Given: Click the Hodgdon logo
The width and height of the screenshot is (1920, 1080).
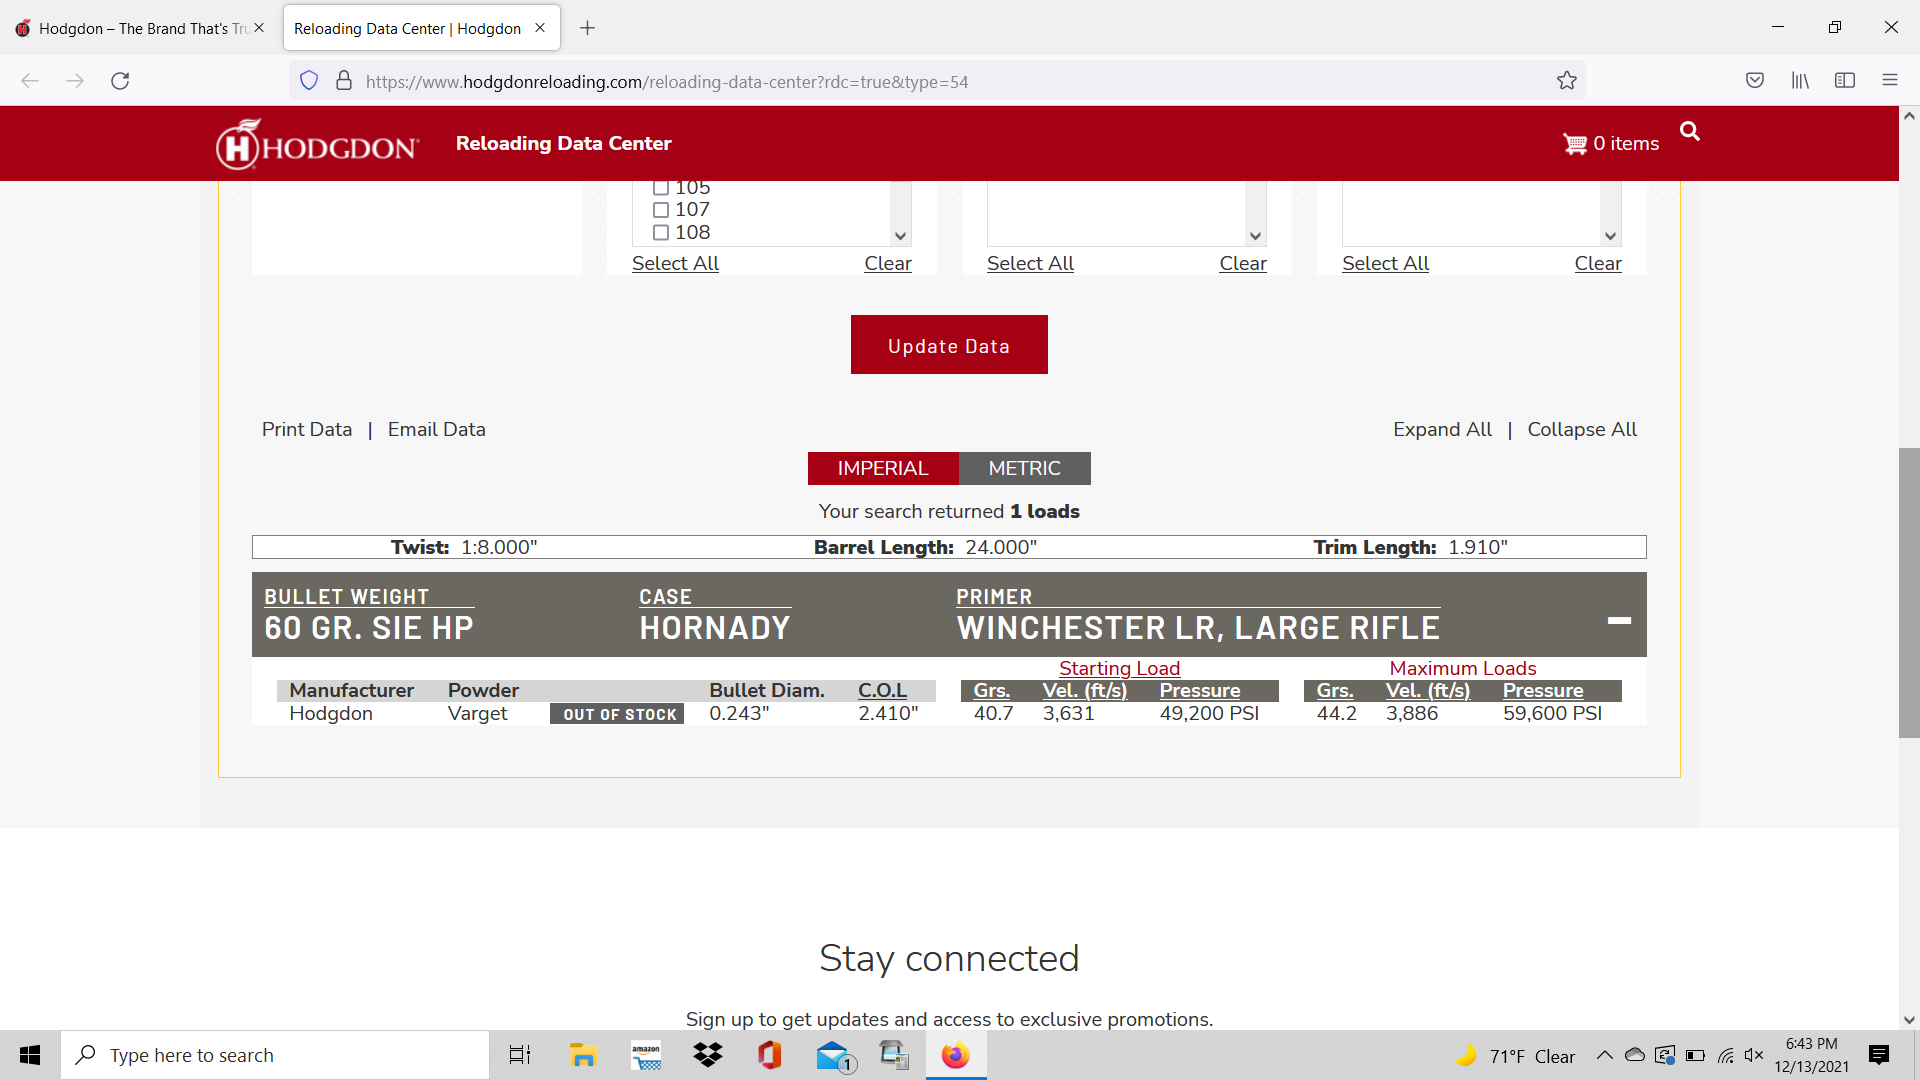Looking at the screenshot, I should pos(318,145).
